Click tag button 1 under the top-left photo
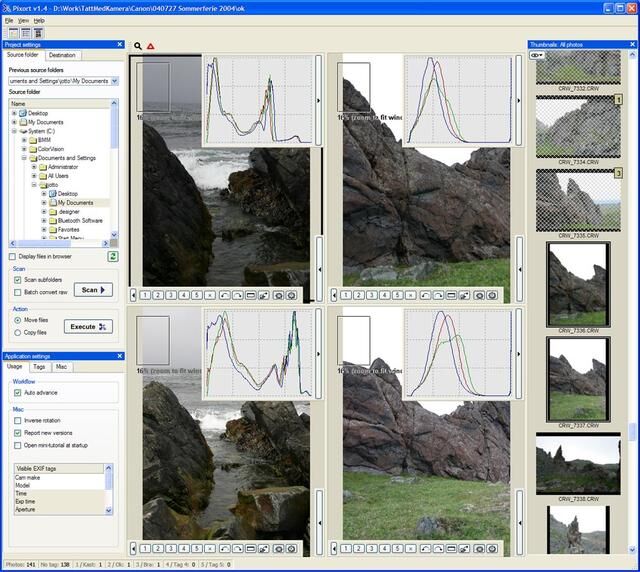Image resolution: width=640 pixels, height=572 pixels. point(146,296)
